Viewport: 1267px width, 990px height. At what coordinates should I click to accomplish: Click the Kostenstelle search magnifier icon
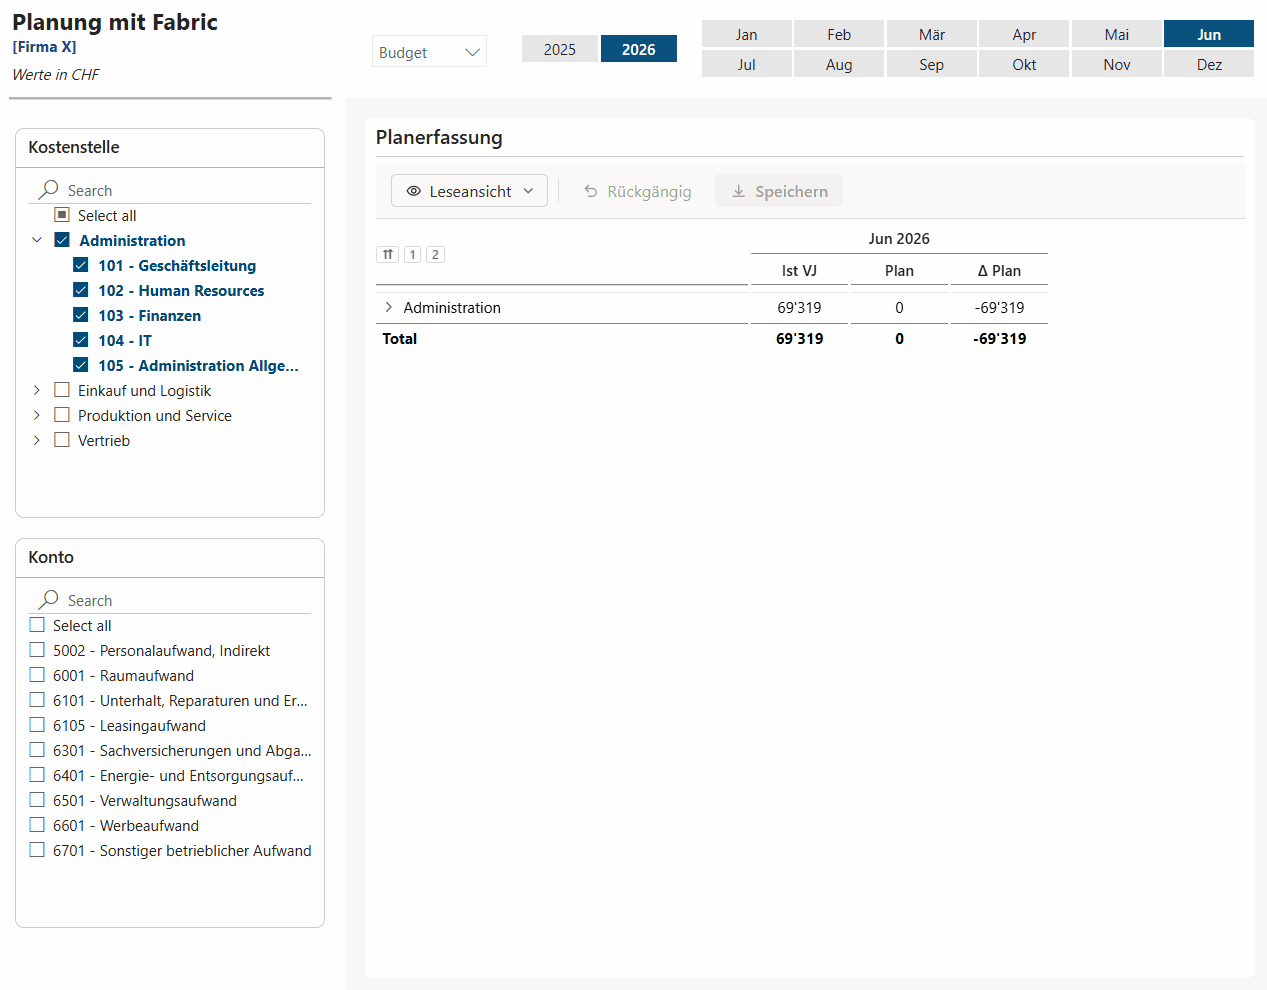click(x=48, y=189)
